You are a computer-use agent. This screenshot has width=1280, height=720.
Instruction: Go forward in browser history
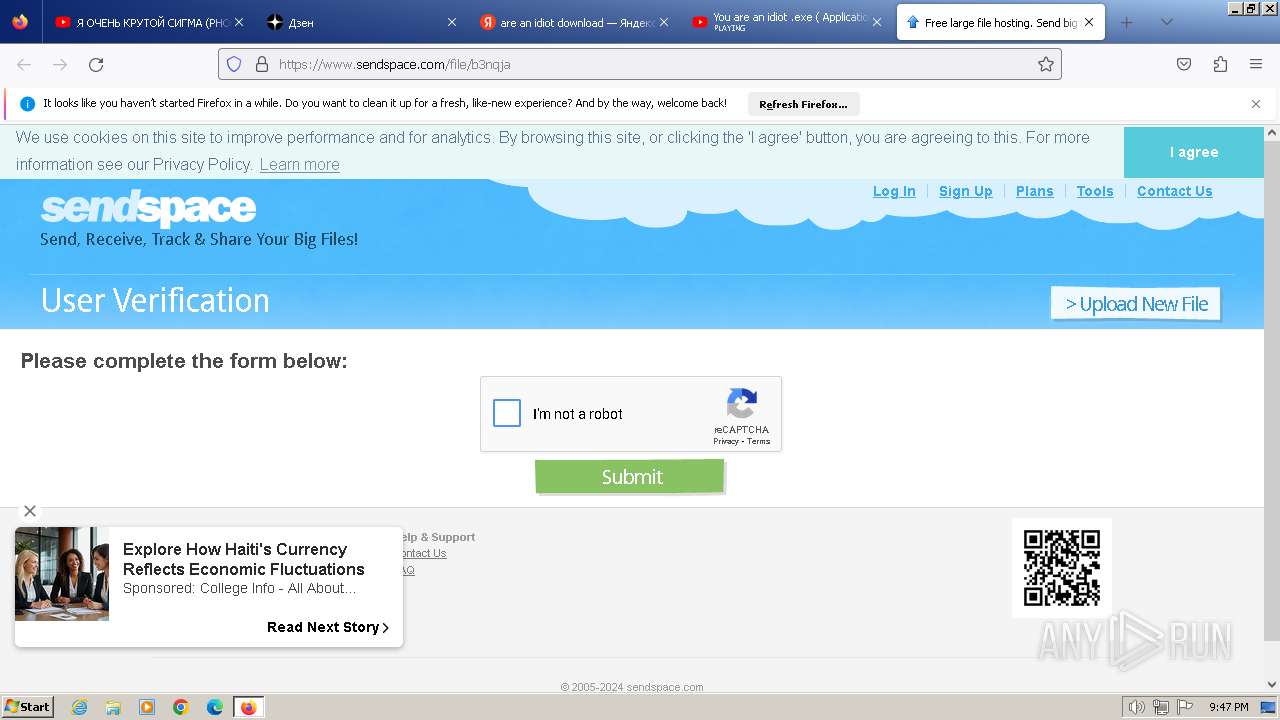click(x=60, y=64)
